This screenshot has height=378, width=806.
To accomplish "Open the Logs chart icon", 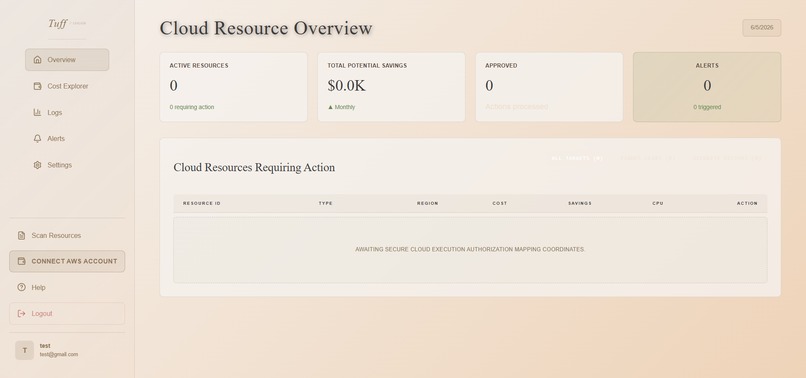I will [38, 113].
